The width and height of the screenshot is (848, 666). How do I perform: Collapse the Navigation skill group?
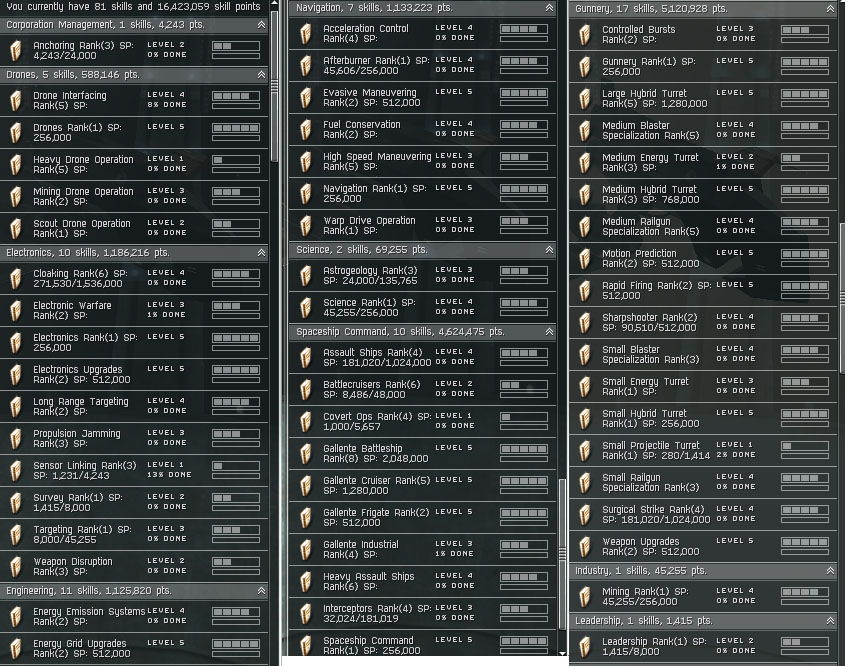(x=549, y=8)
